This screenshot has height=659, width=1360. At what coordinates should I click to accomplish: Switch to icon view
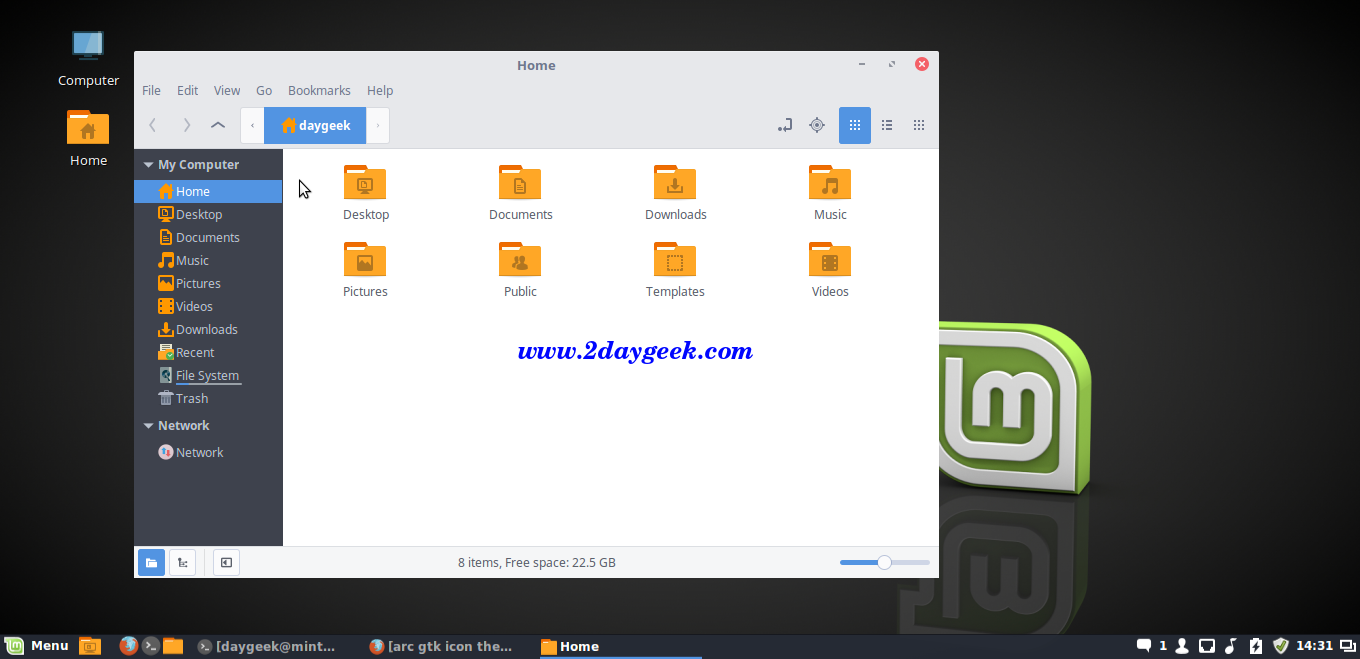tap(855, 125)
